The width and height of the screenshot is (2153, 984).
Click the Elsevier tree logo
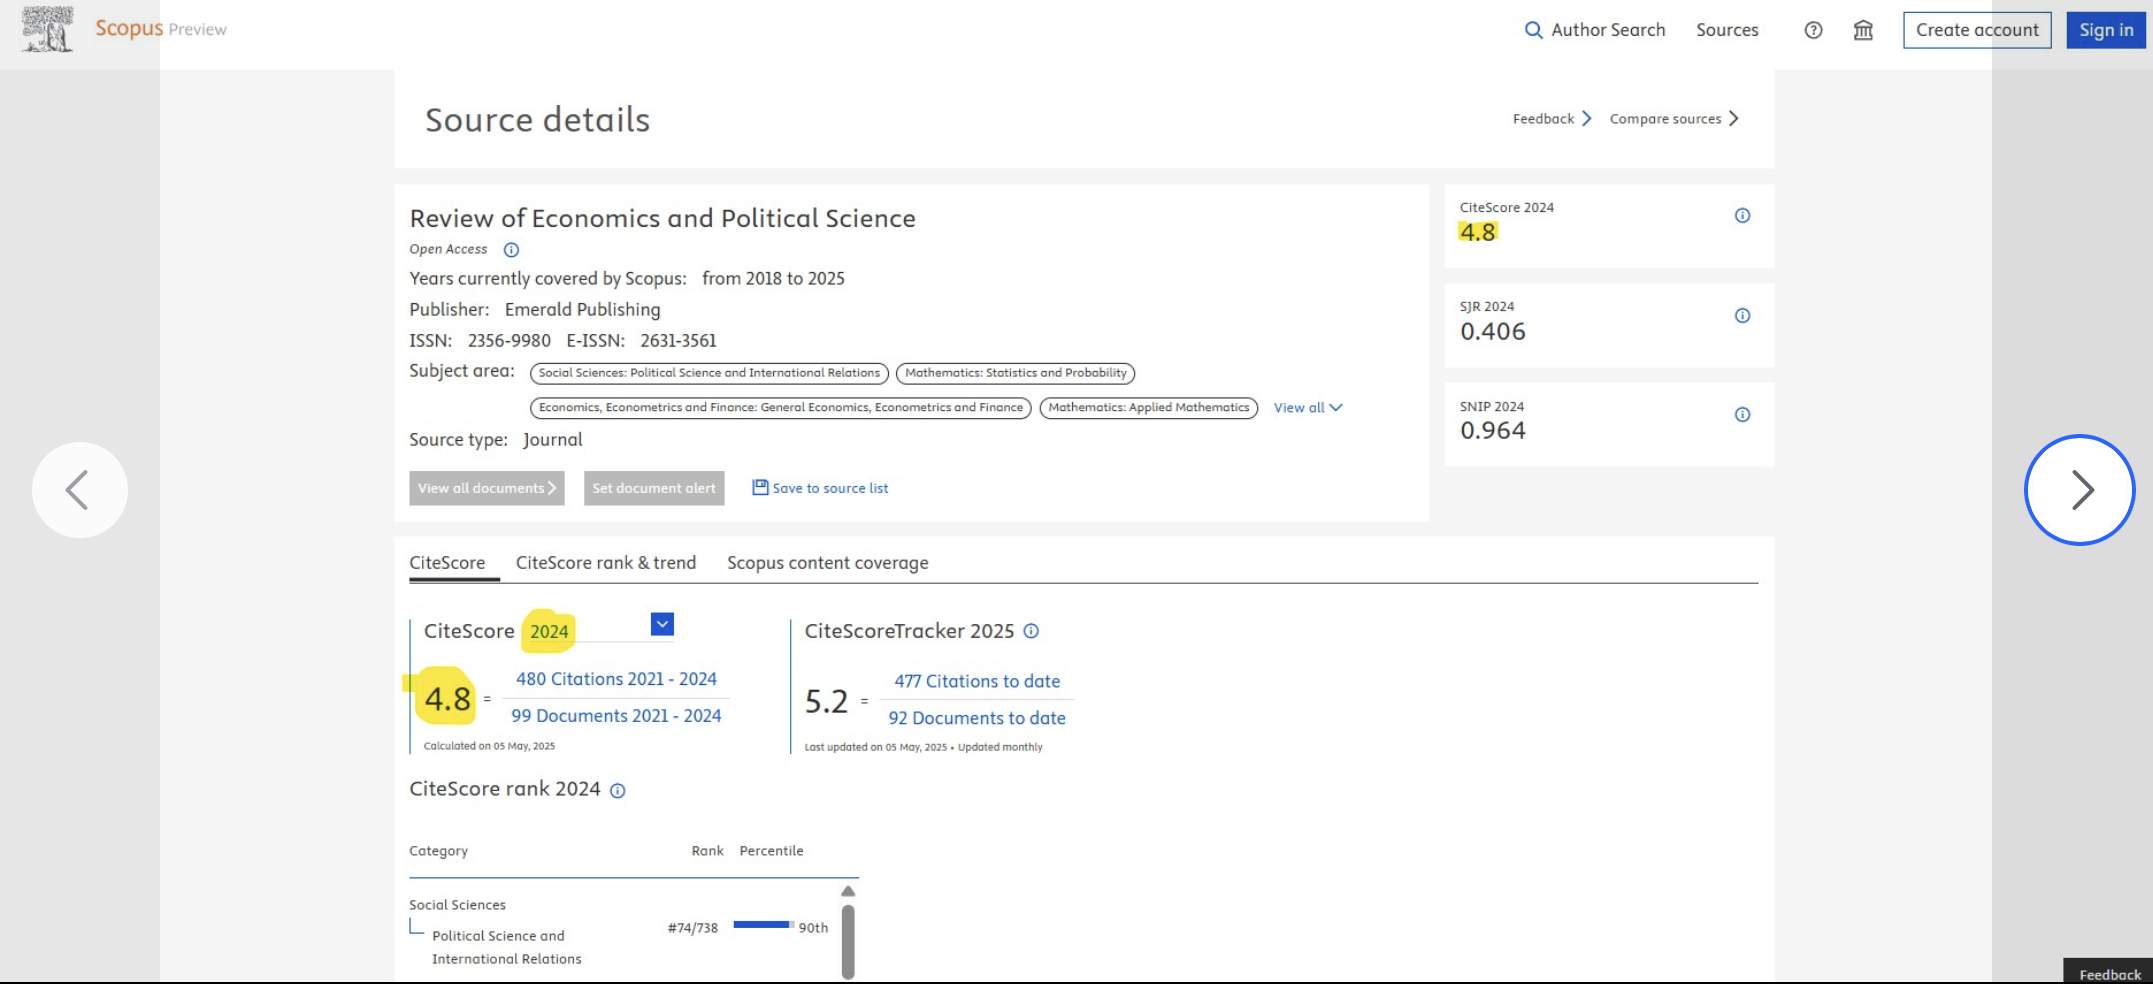coord(47,29)
